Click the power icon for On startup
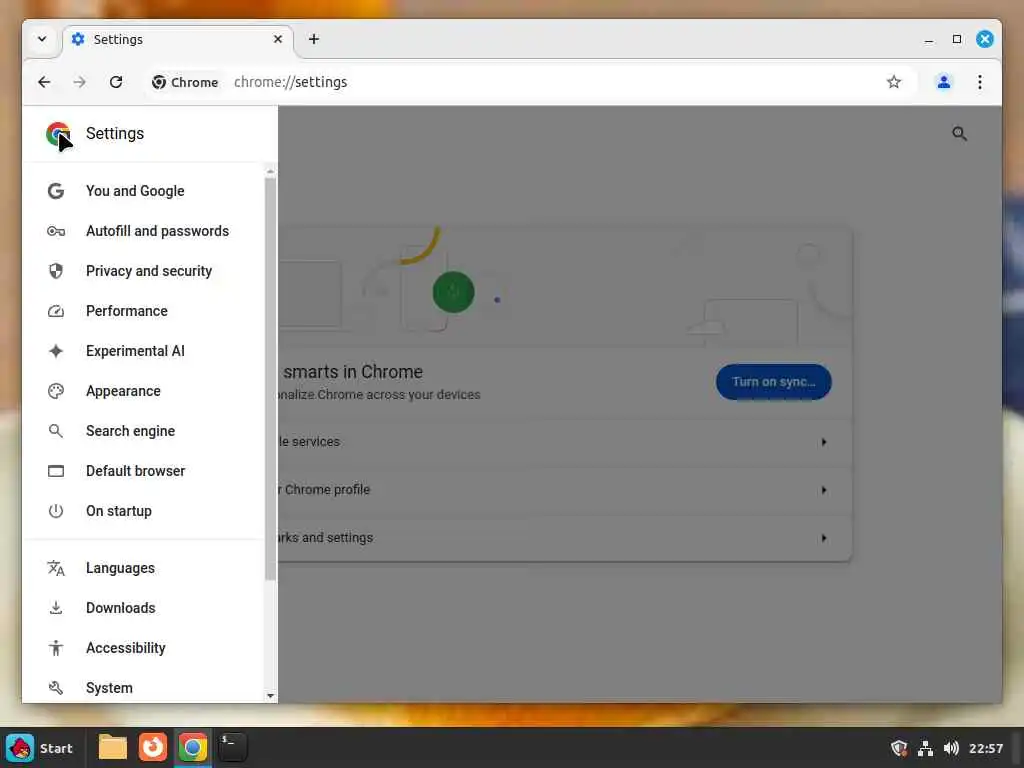 pyautogui.click(x=56, y=511)
